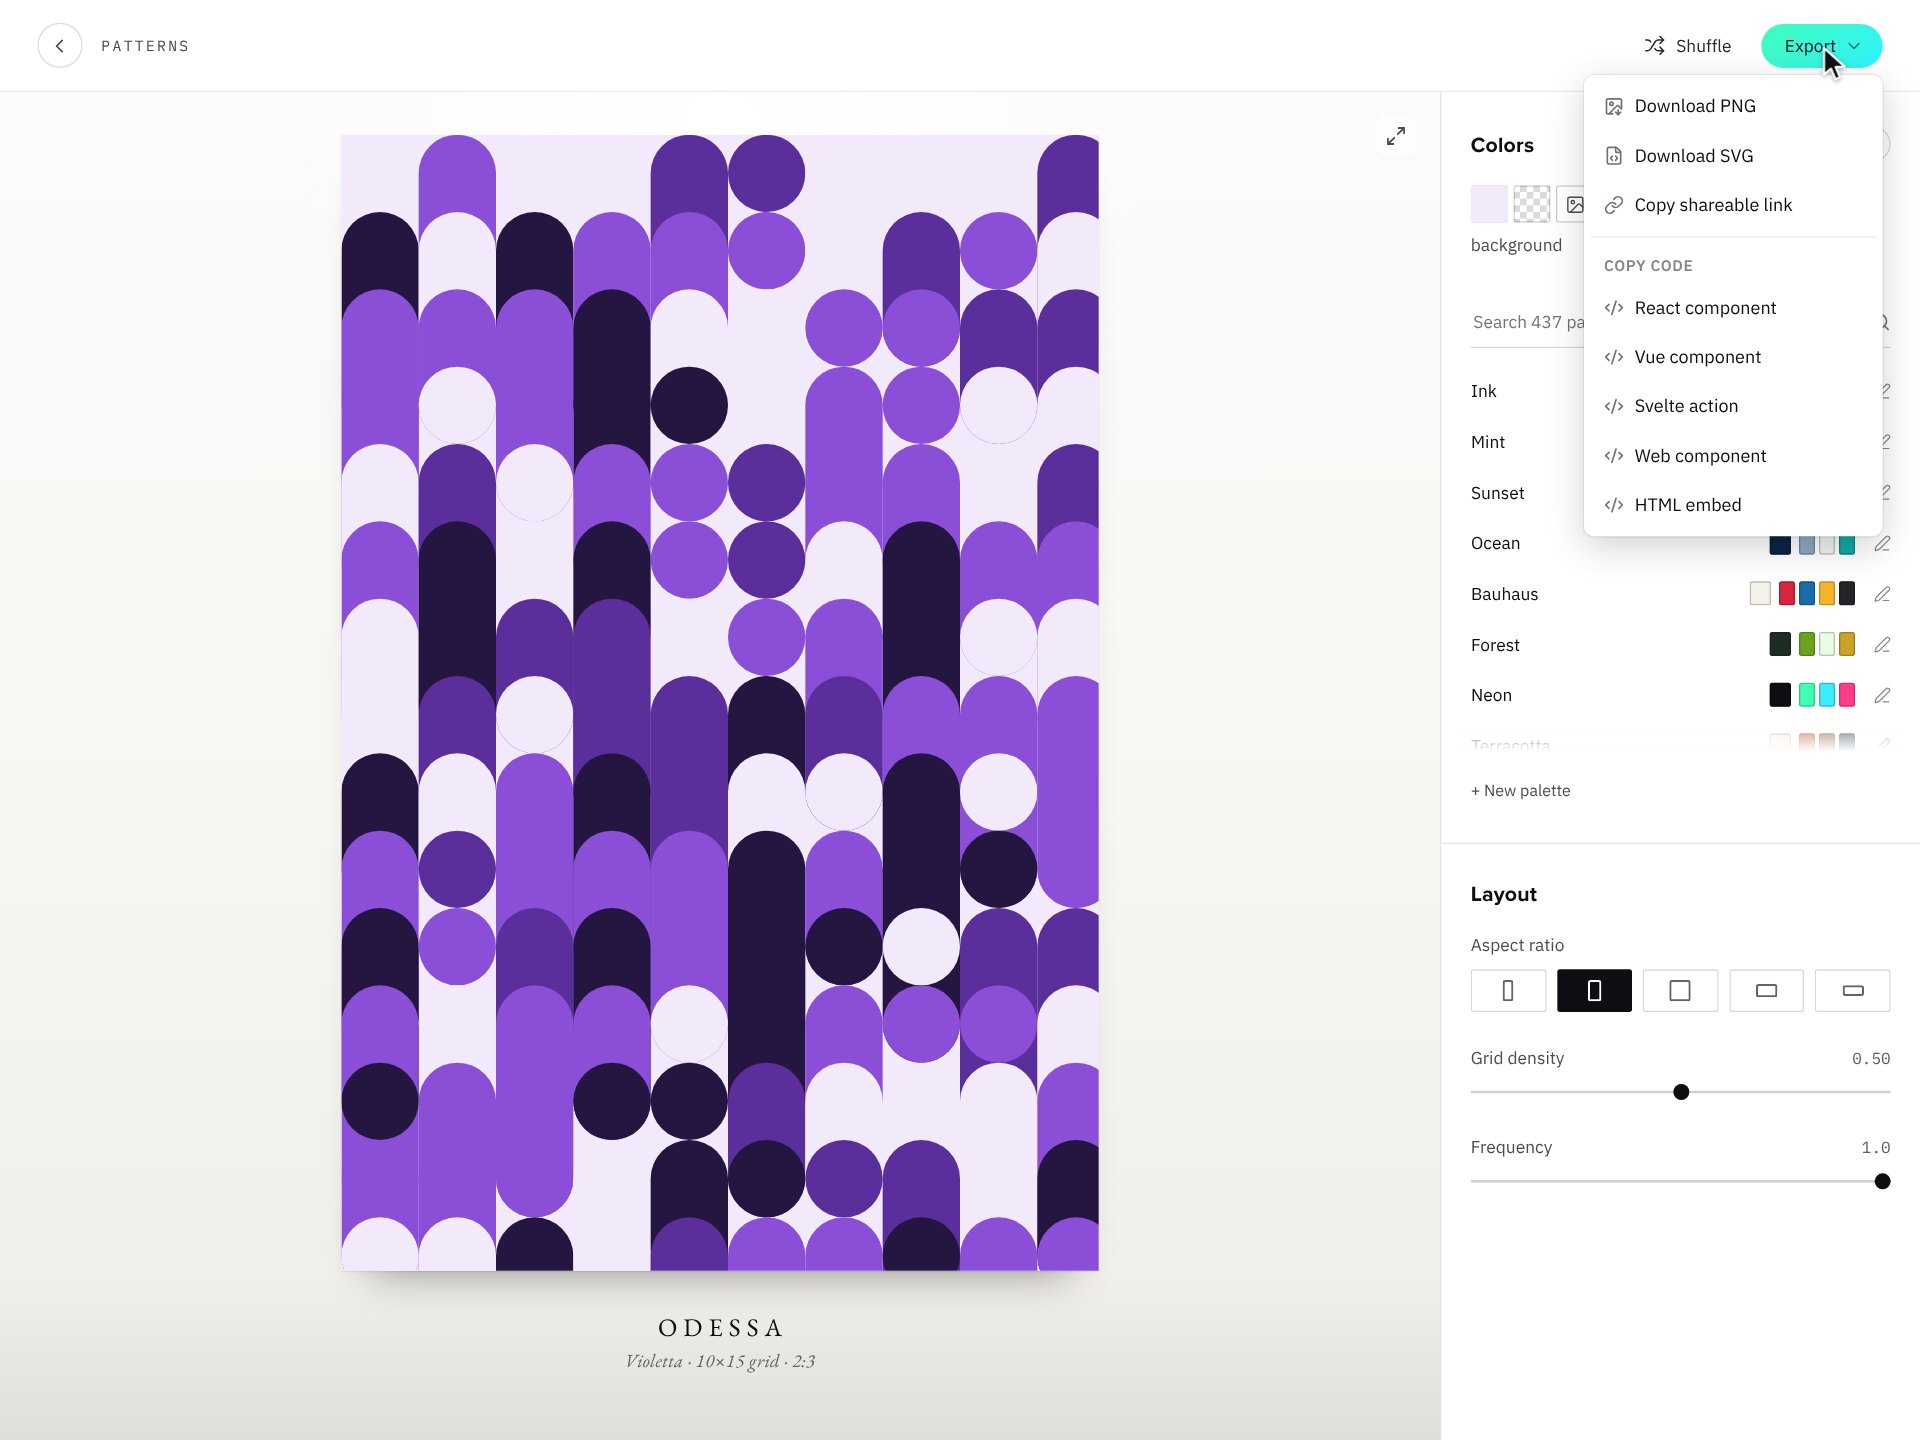Choose the transparent checkerboard background swatch
The image size is (1920, 1440).
(x=1532, y=204)
